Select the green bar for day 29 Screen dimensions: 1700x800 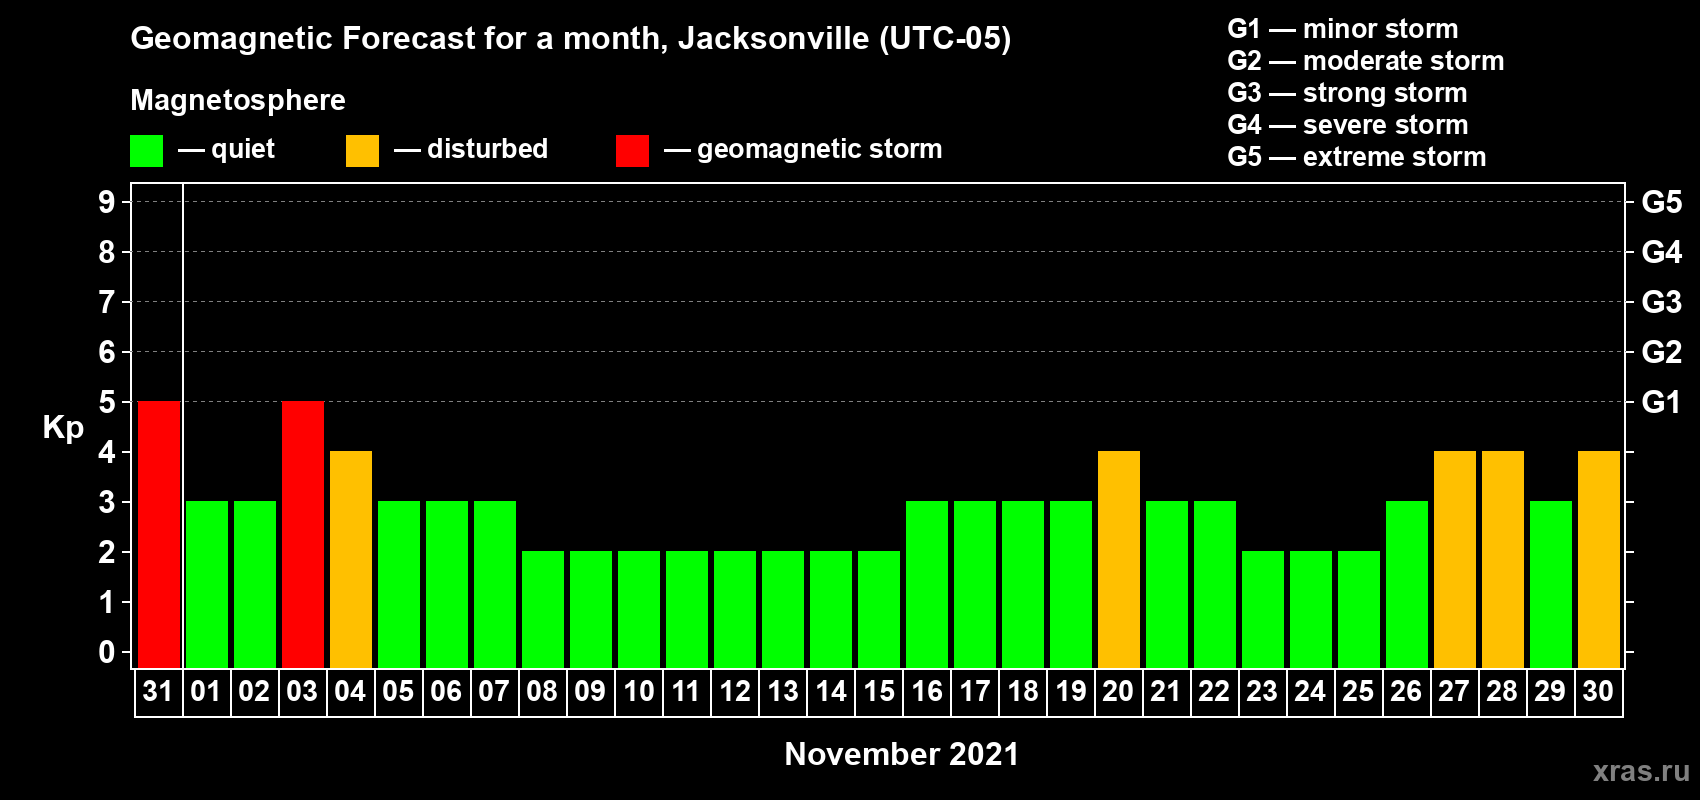[1551, 584]
